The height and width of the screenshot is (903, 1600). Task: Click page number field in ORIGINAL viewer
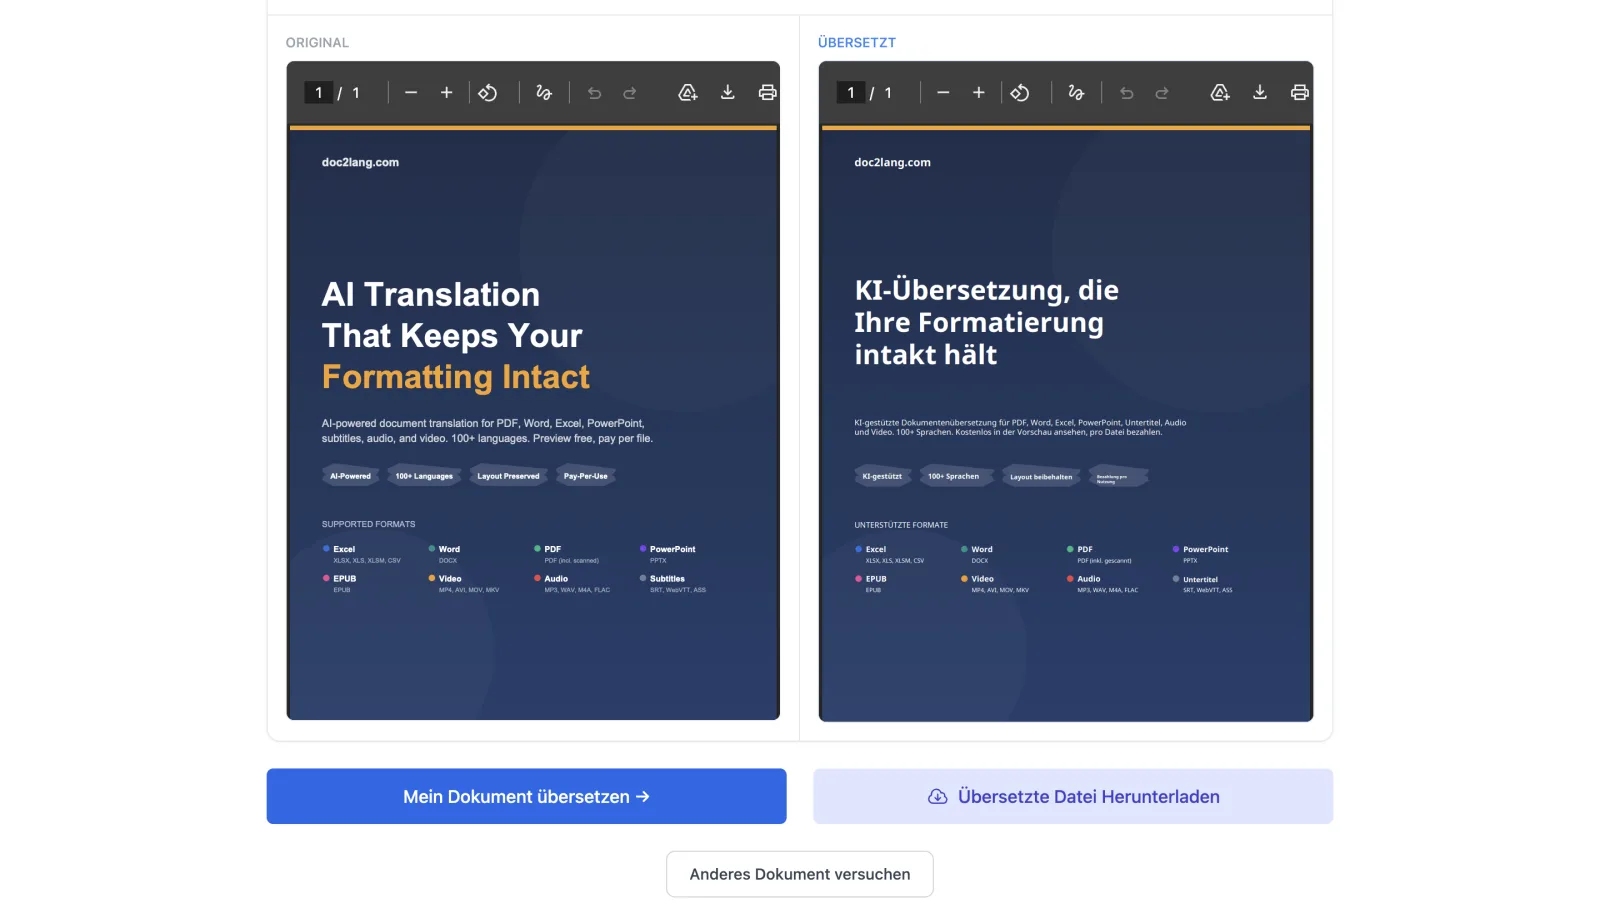tap(319, 93)
